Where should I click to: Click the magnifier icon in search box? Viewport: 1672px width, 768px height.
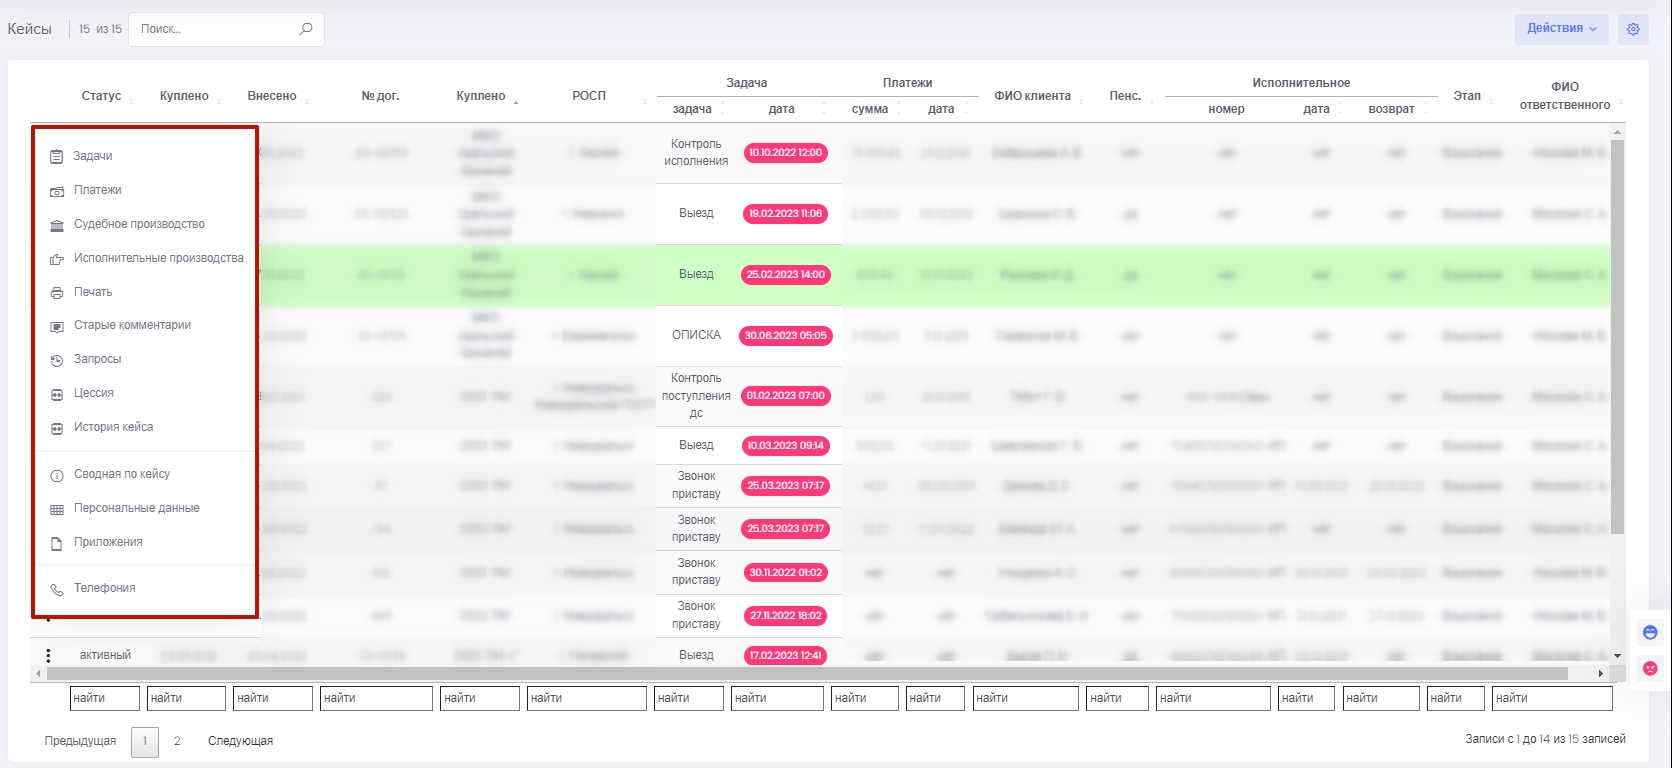tap(306, 29)
